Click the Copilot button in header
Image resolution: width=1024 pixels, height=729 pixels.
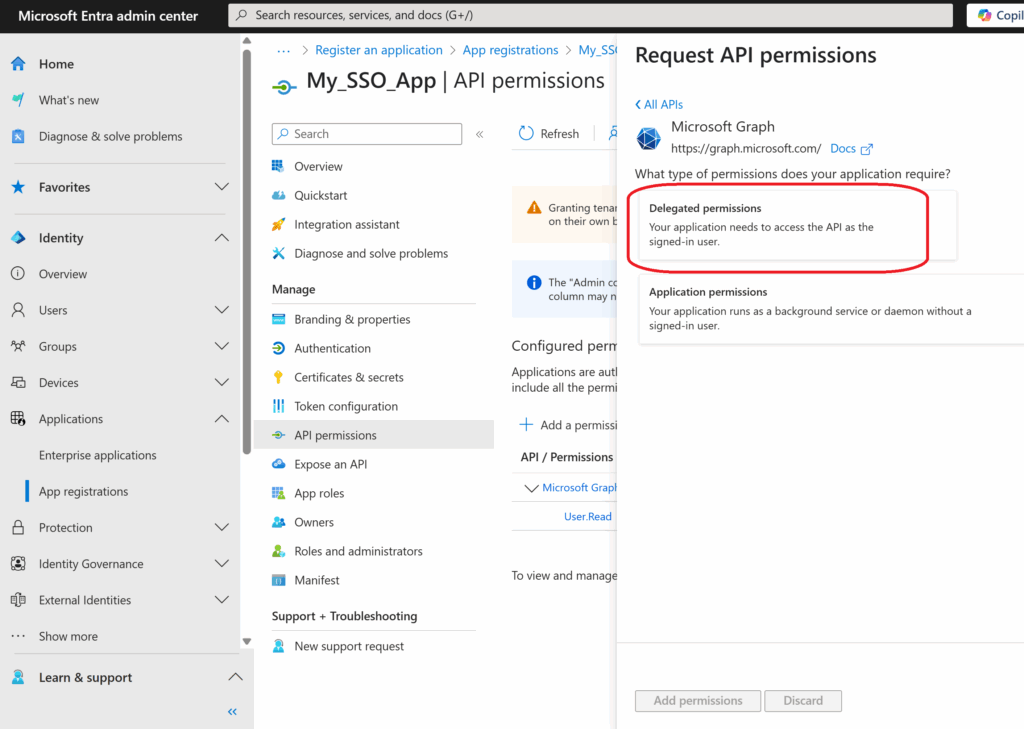click(997, 15)
